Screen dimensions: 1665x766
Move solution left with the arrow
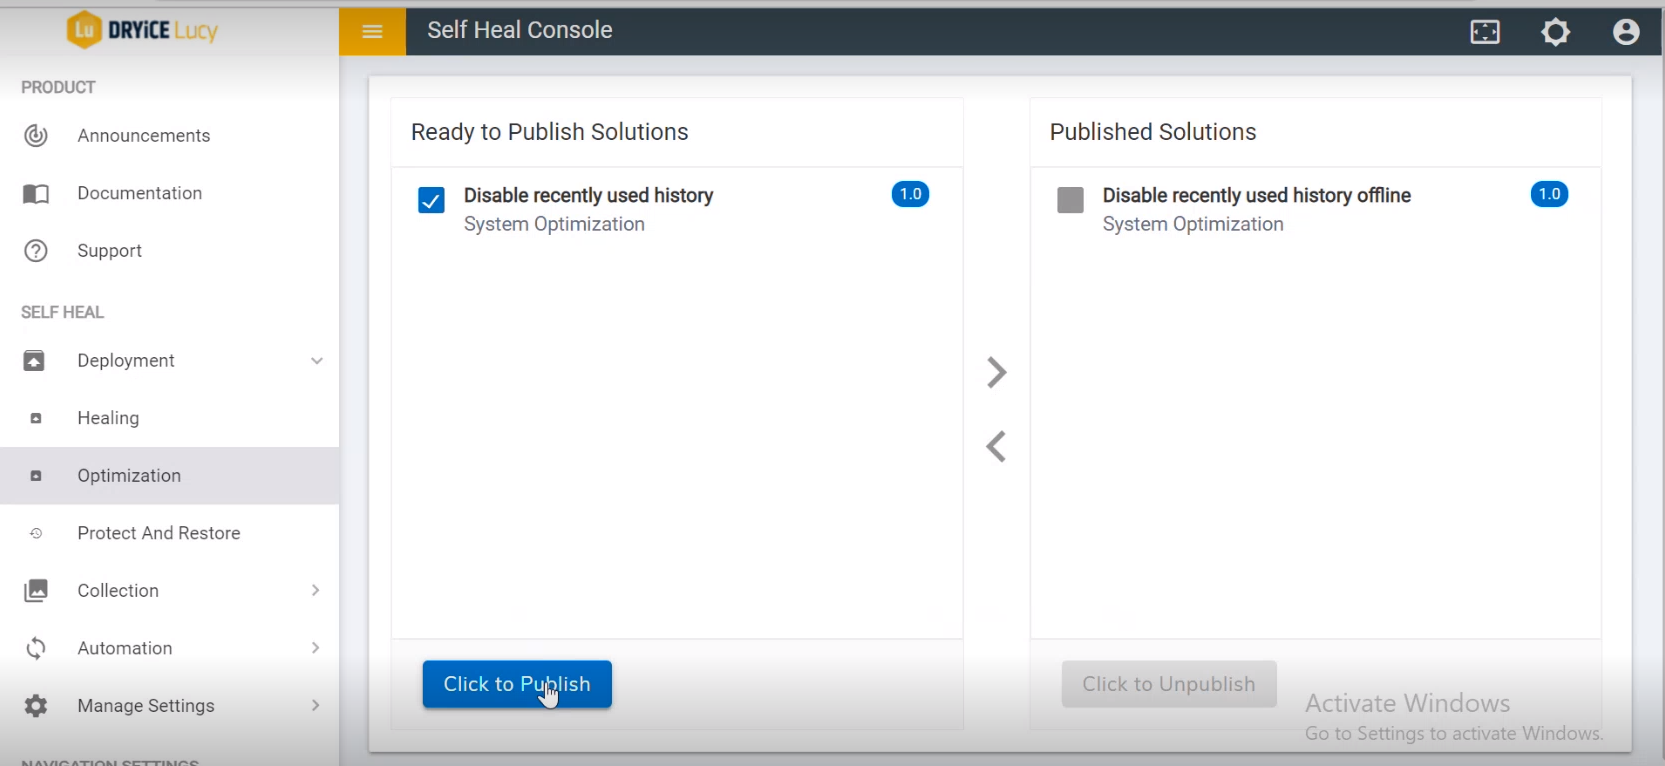996,446
